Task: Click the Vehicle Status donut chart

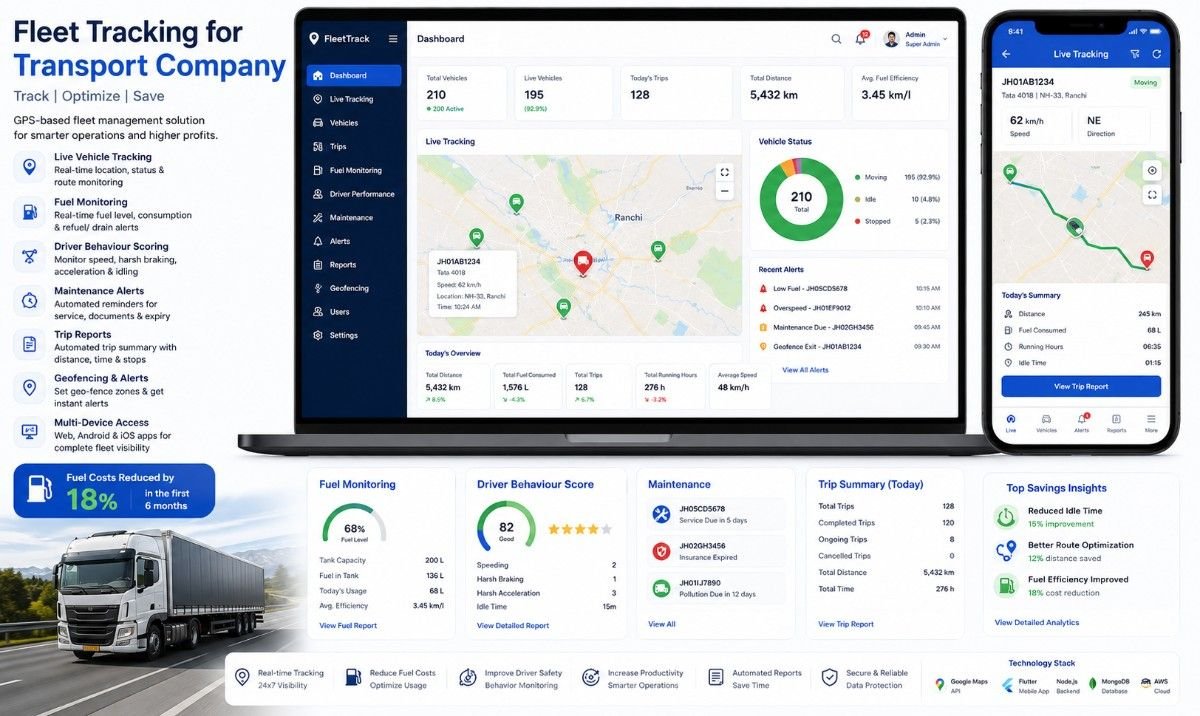Action: [x=801, y=199]
